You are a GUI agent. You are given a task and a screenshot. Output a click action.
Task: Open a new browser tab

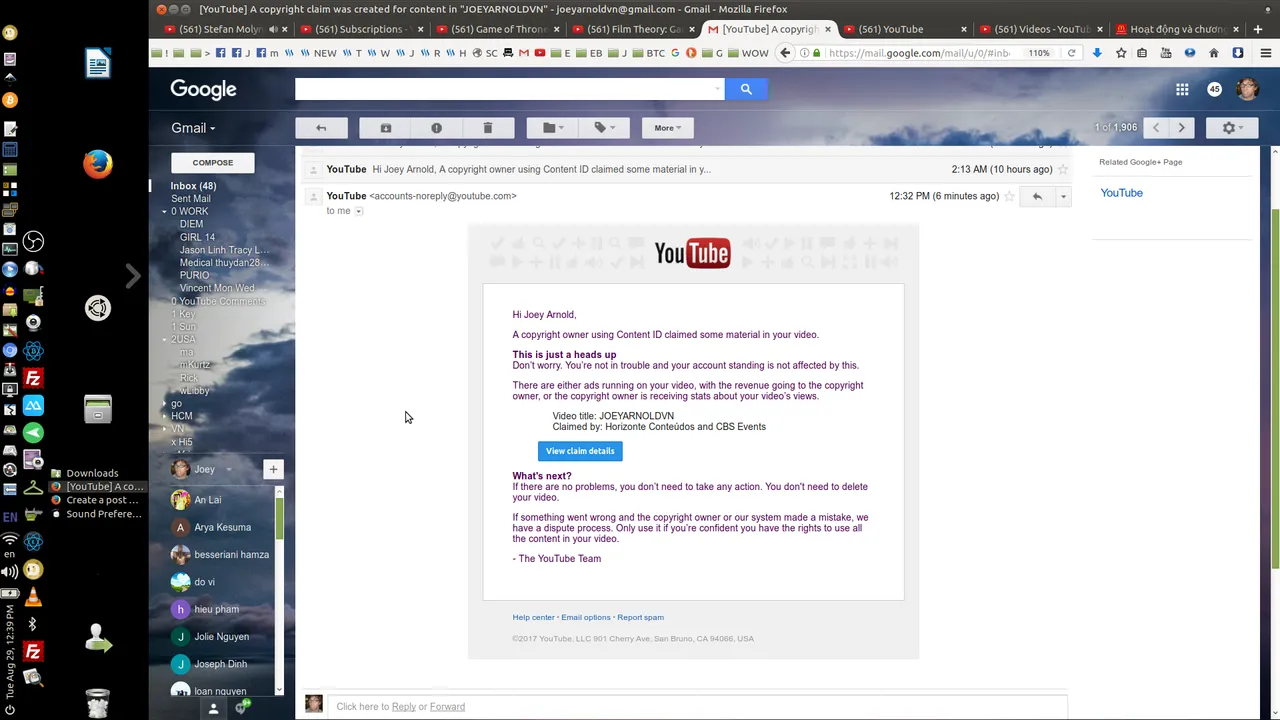pos(1258,29)
